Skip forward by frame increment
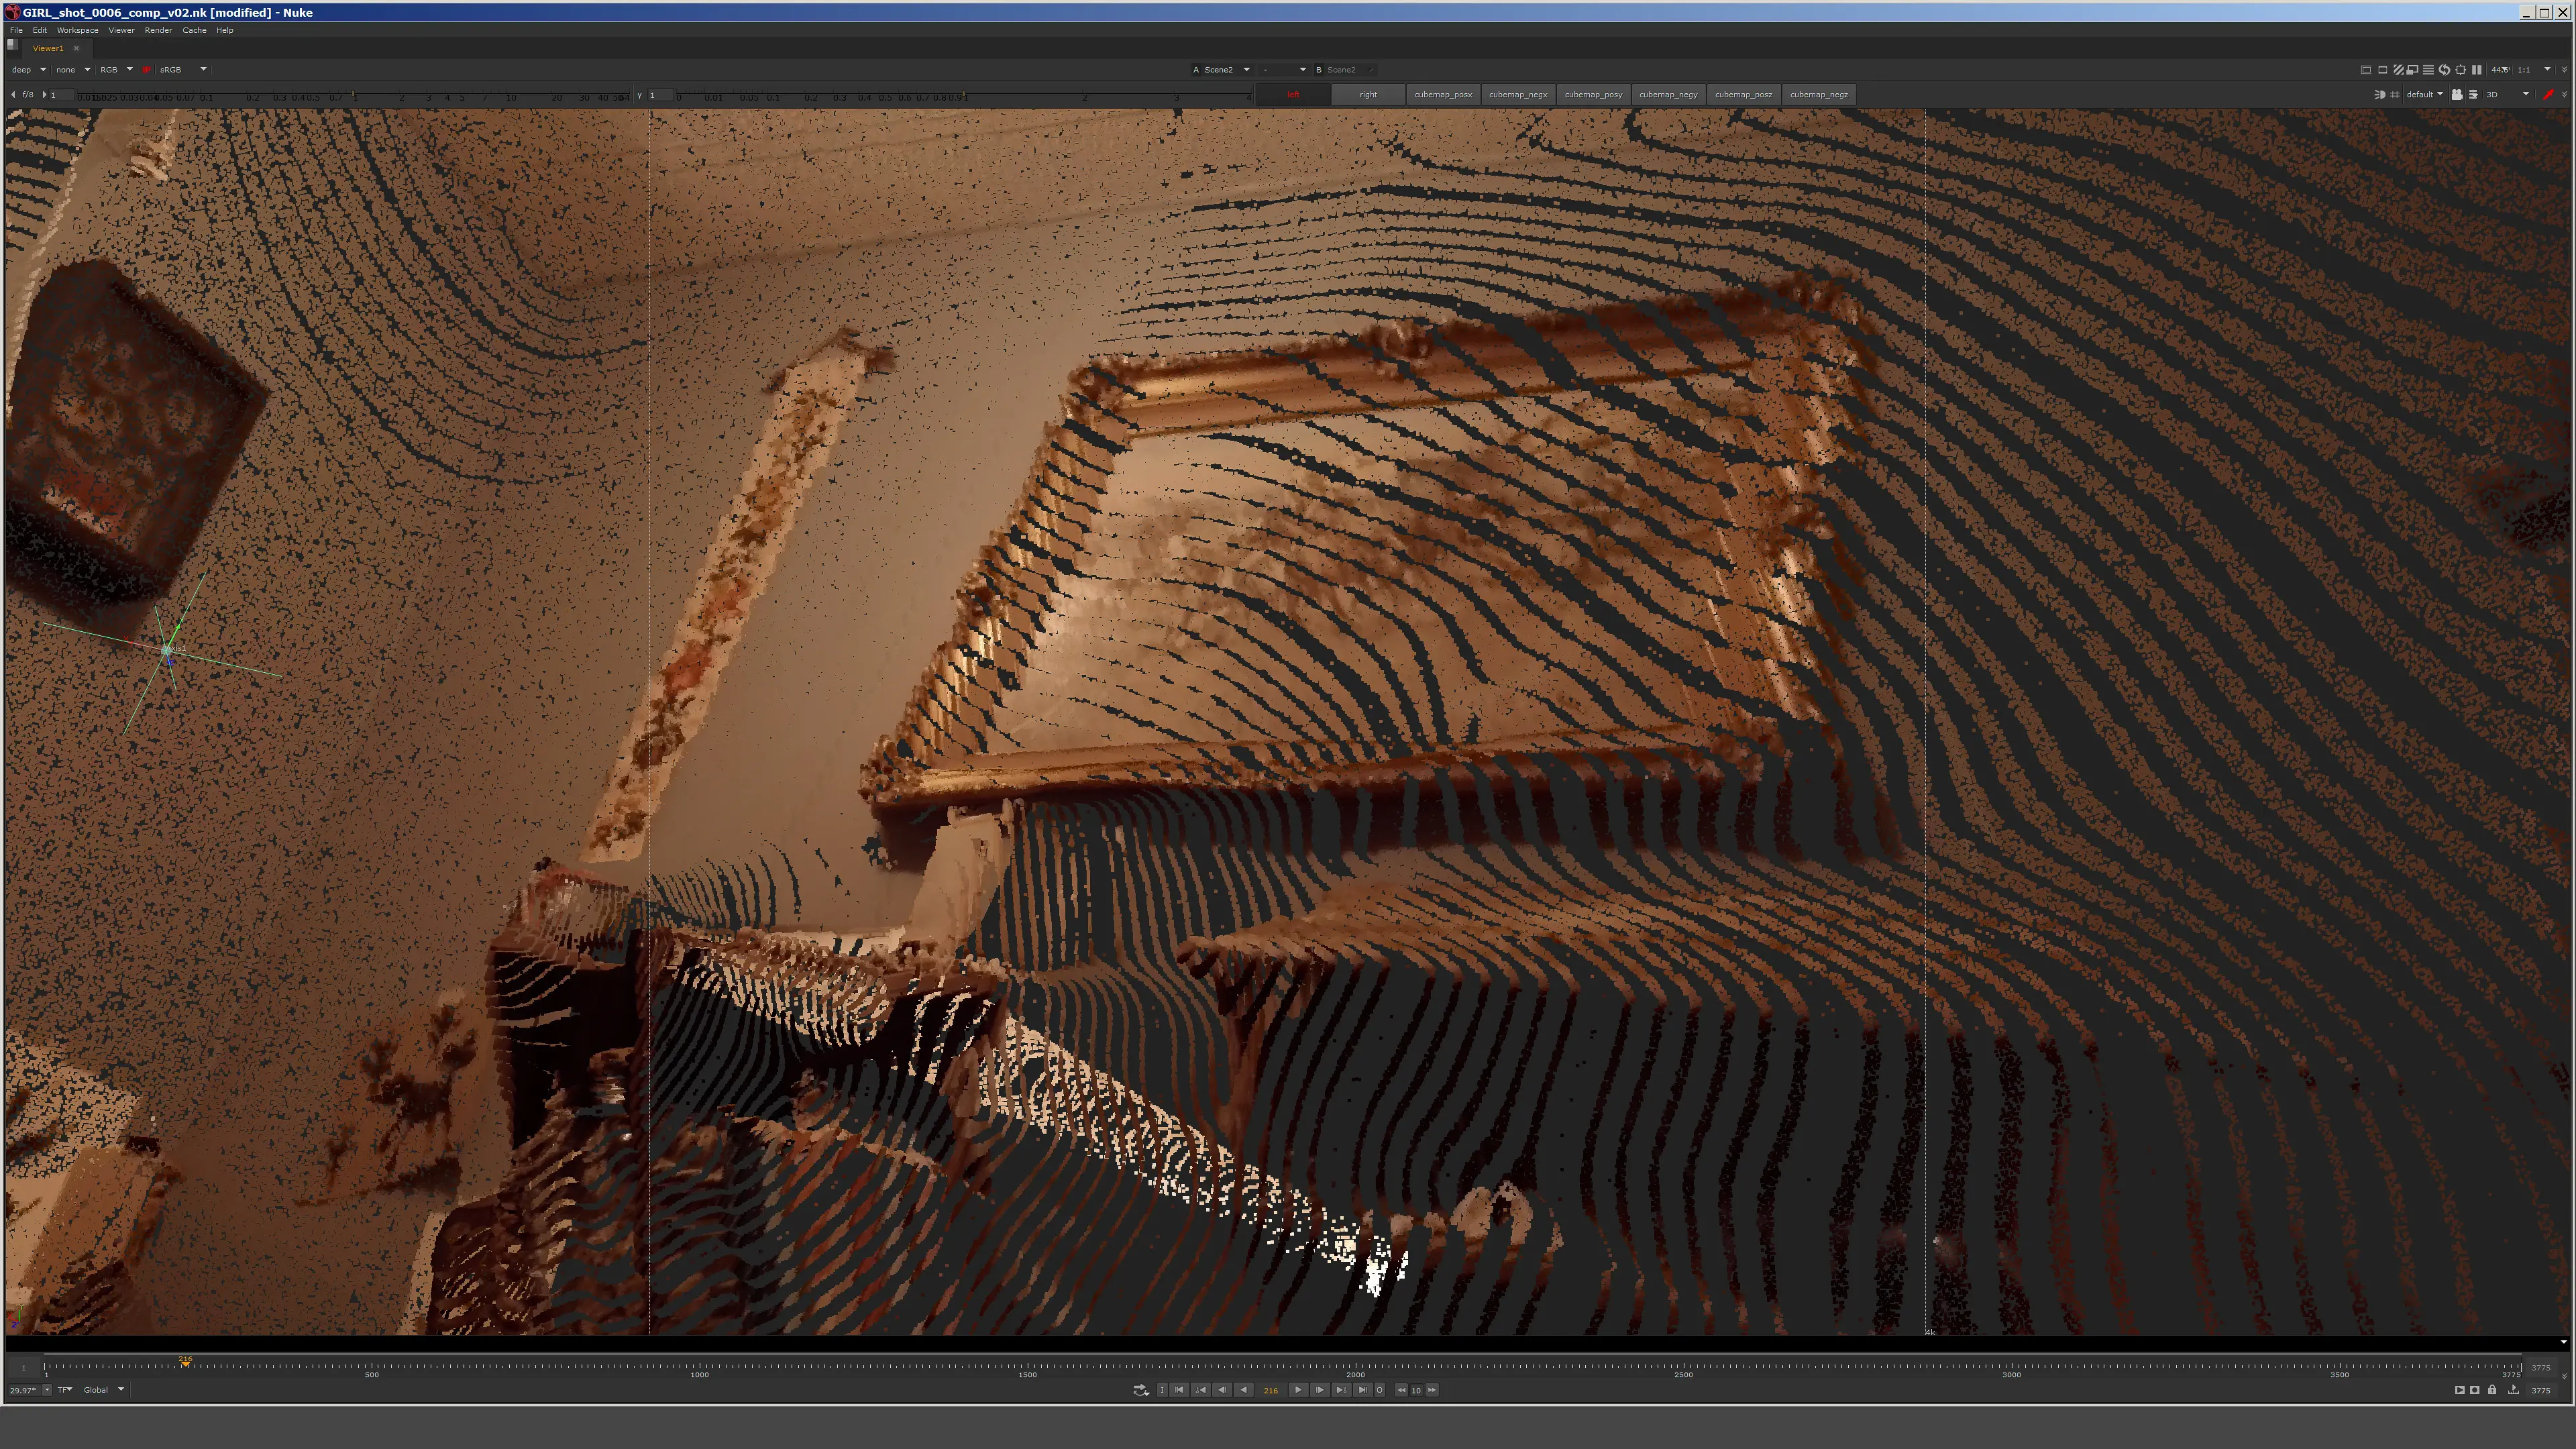Viewport: 2576px width, 1449px height. [x=1432, y=1390]
